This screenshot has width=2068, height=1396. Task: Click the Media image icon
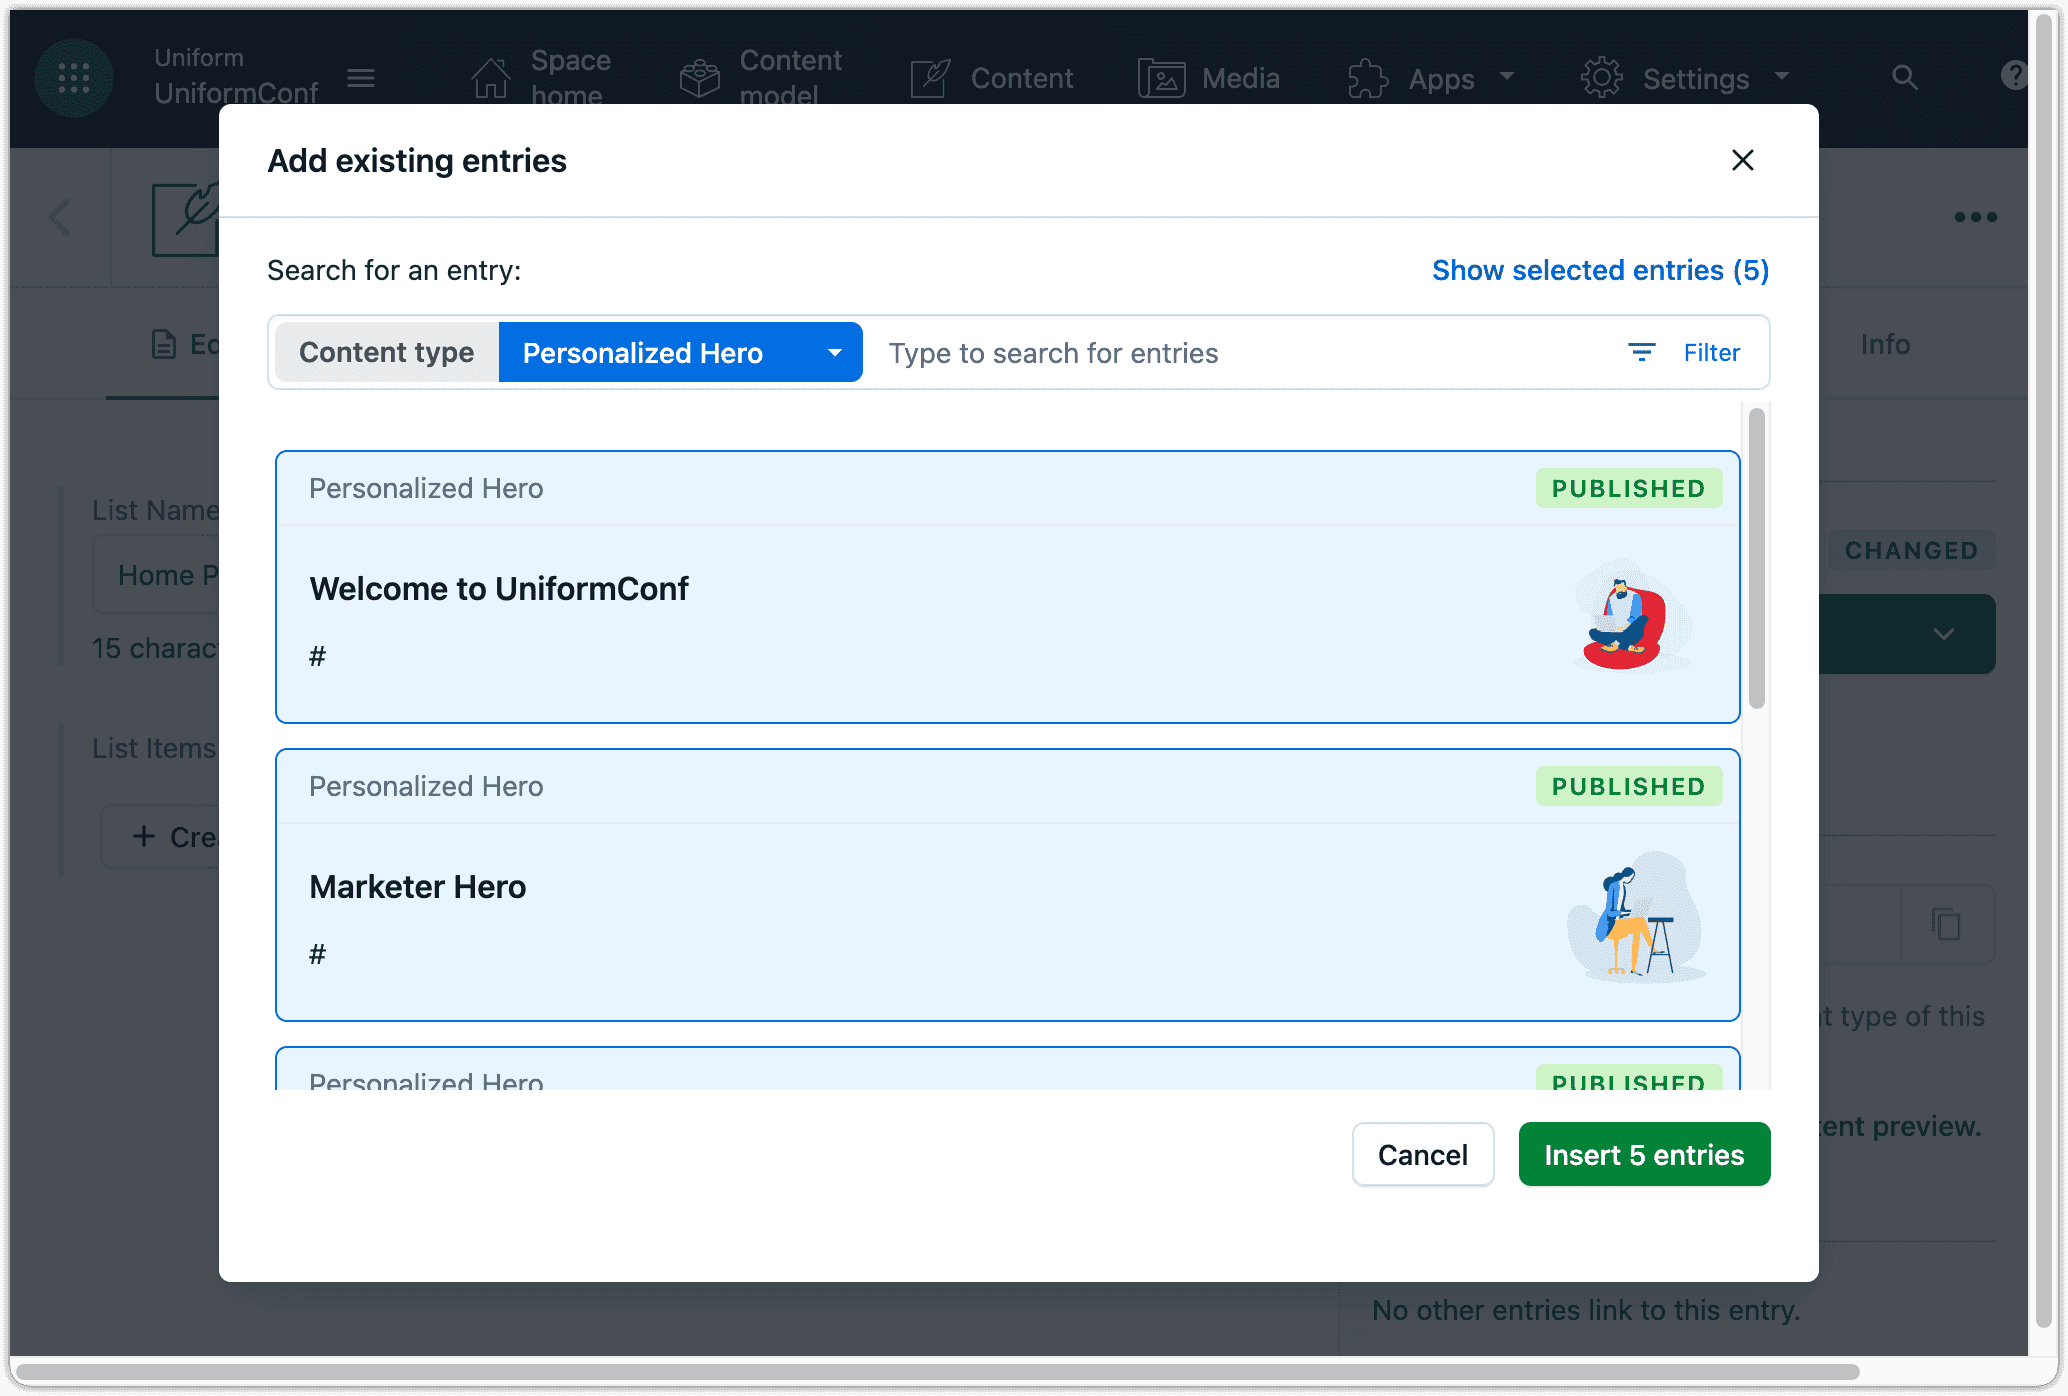1161,78
